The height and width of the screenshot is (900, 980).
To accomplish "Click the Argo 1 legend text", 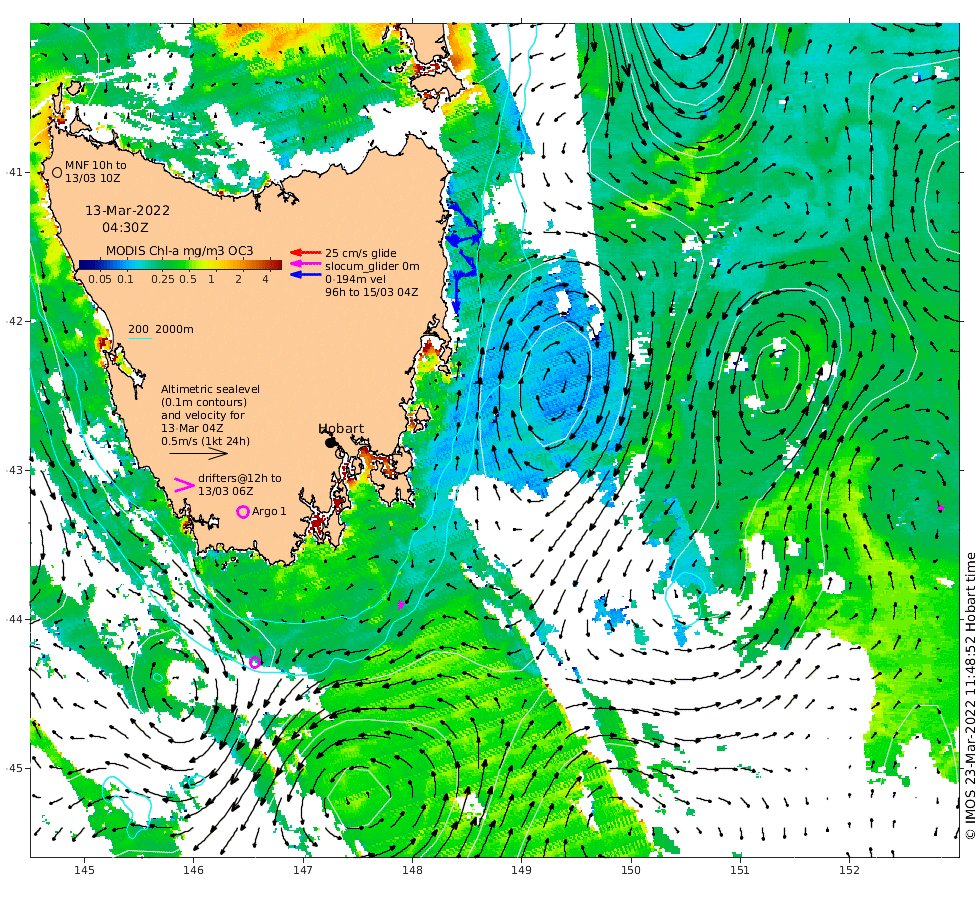I will (269, 511).
